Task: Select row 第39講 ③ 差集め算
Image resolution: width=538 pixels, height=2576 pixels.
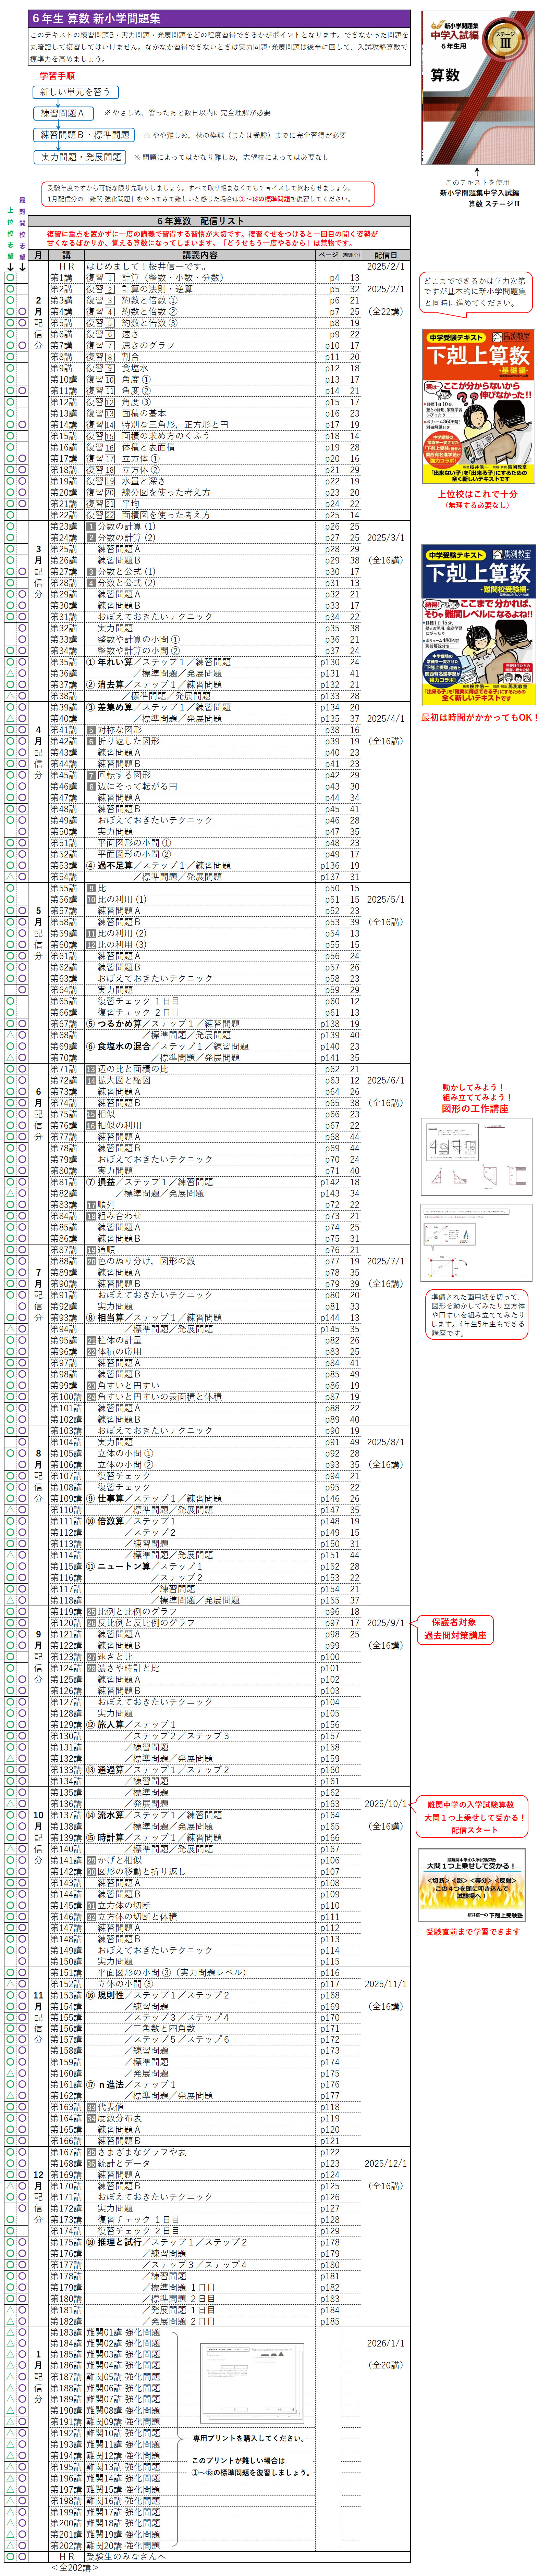Action: click(x=205, y=707)
